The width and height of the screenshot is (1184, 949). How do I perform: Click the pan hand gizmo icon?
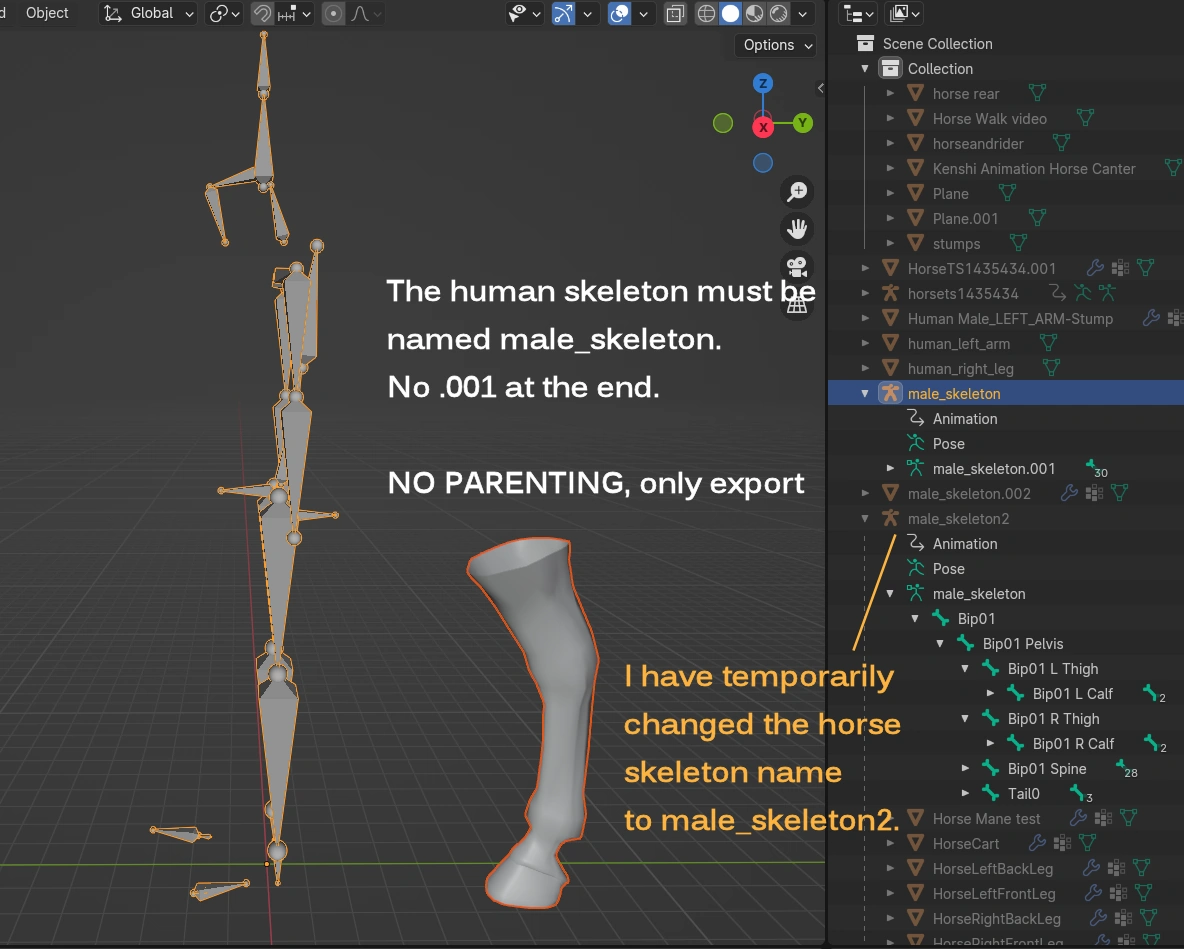coord(797,229)
